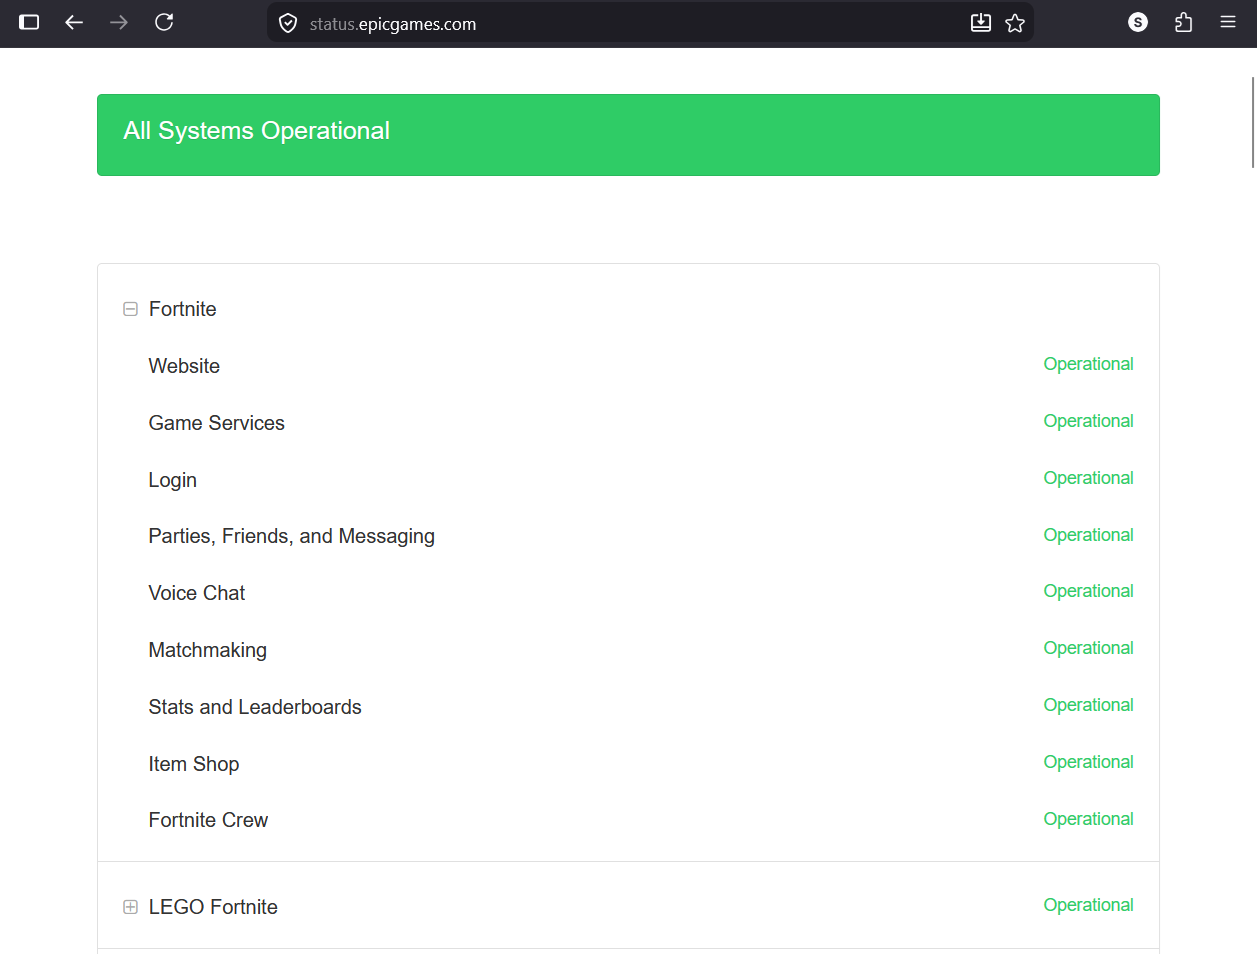The width and height of the screenshot is (1257, 954).
Task: Toggle the browser sidebar panel icon
Action: (x=29, y=22)
